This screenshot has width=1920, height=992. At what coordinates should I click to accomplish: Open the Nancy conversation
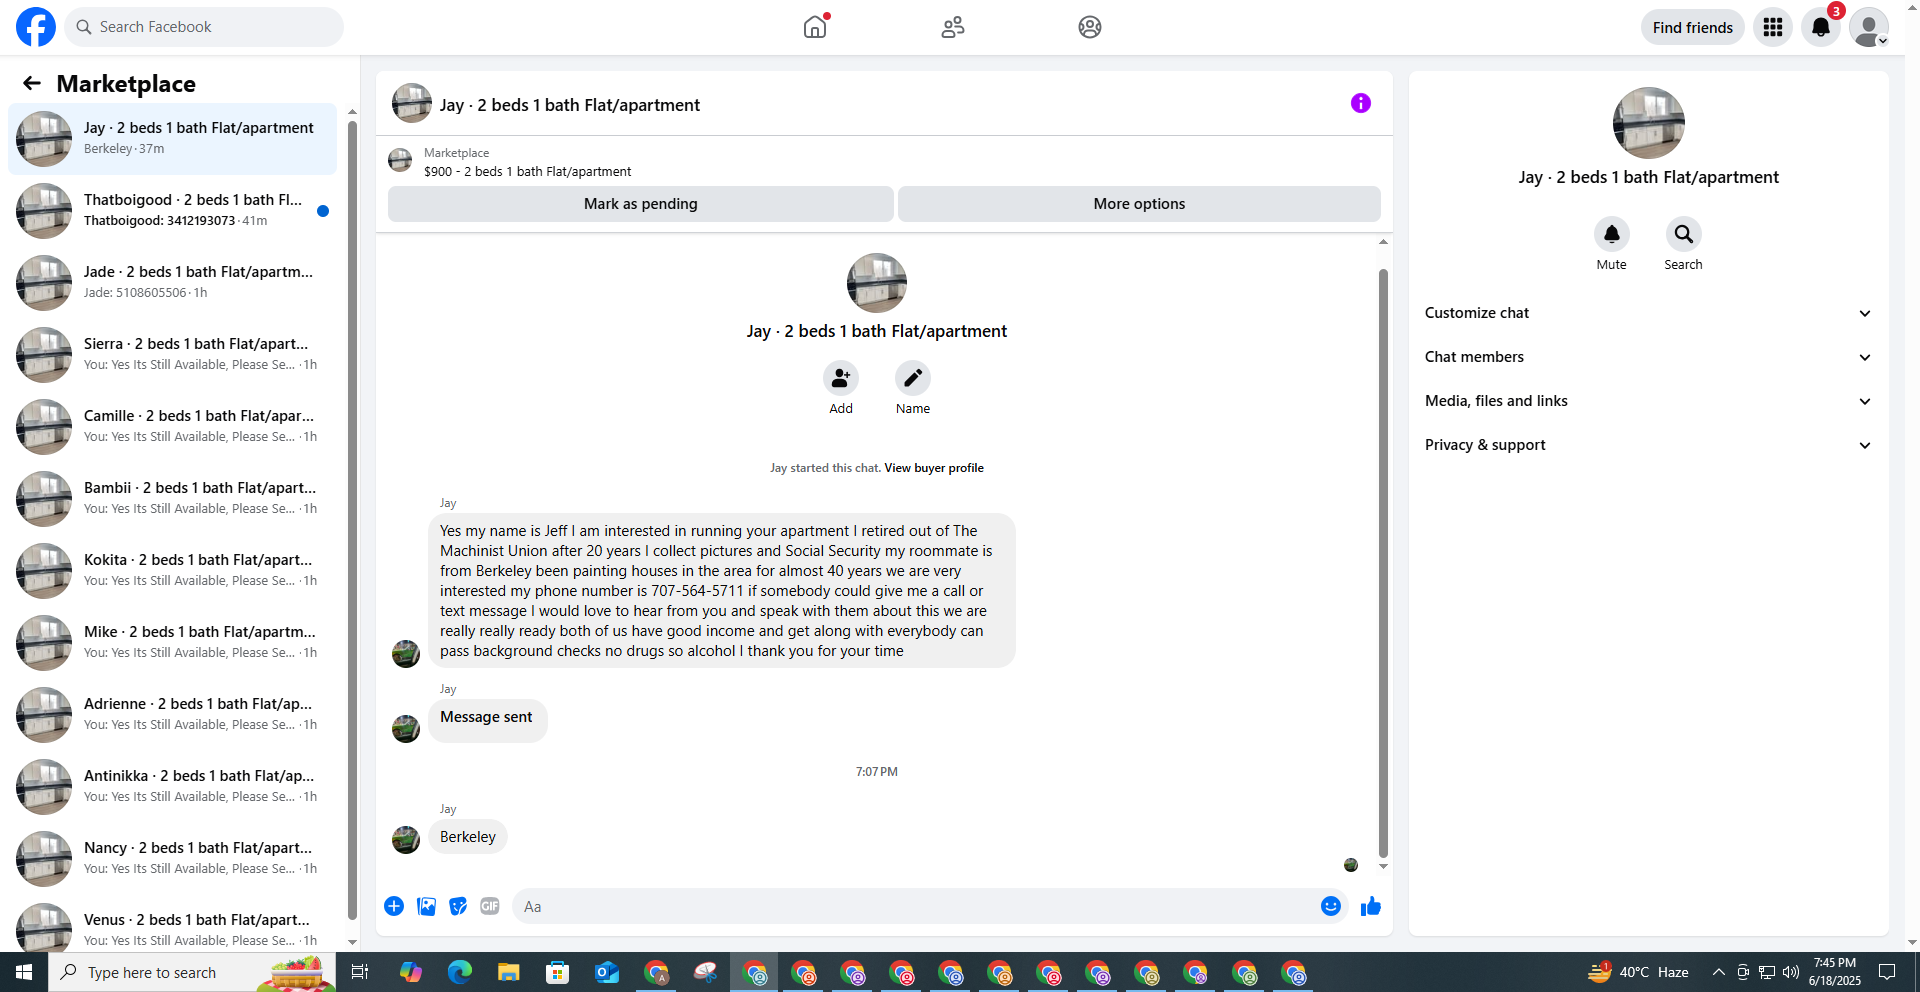tap(172, 859)
